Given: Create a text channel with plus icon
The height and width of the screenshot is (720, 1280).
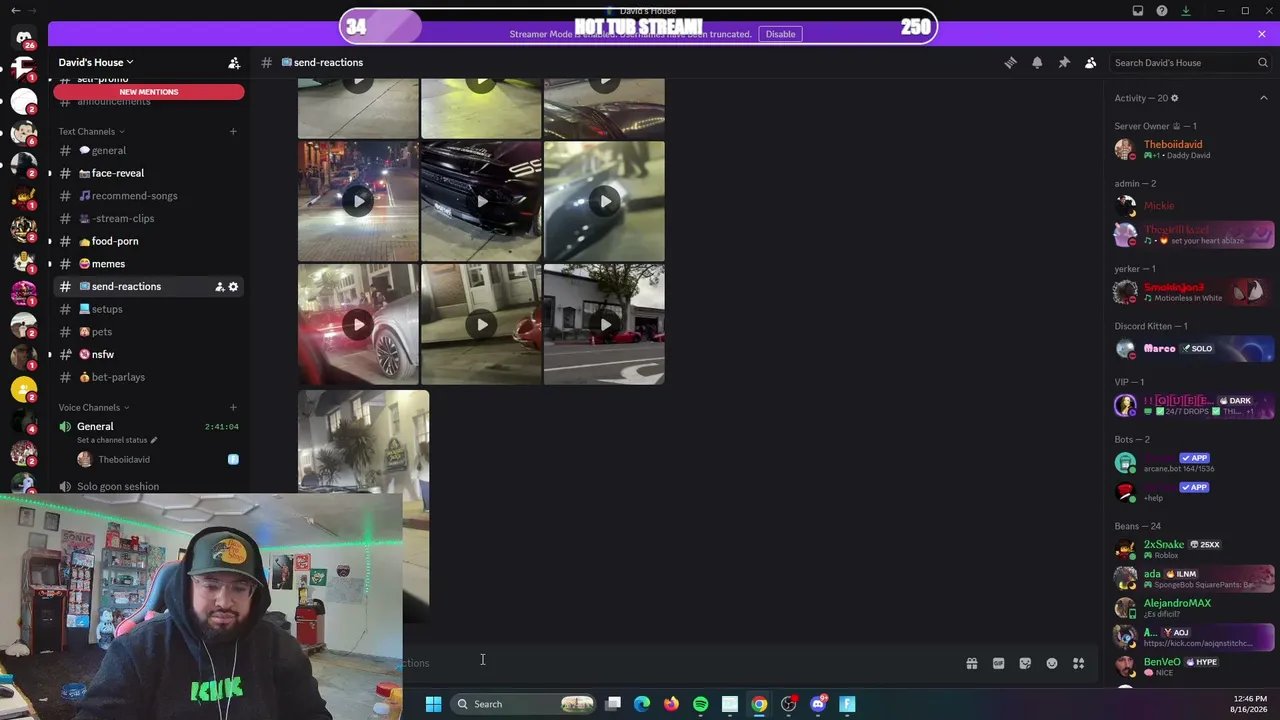Looking at the screenshot, I should (233, 131).
